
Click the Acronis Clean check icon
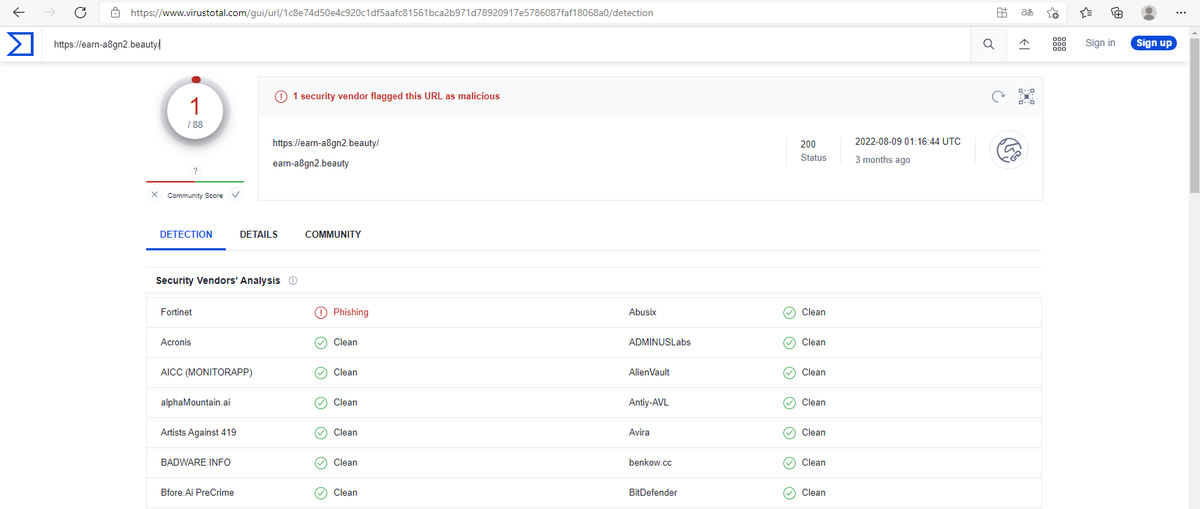point(321,342)
